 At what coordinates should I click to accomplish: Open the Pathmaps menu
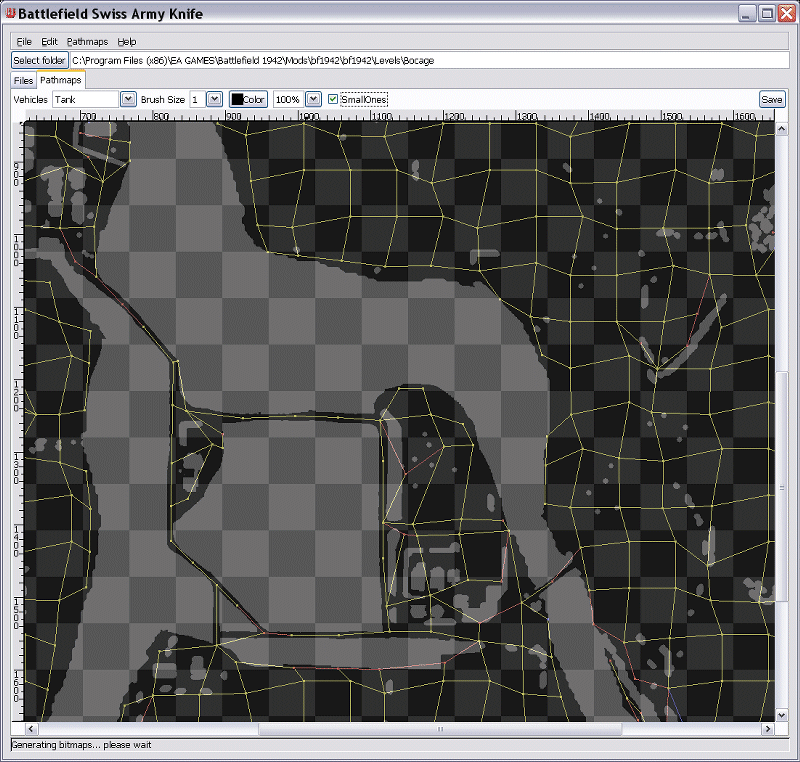pos(87,42)
